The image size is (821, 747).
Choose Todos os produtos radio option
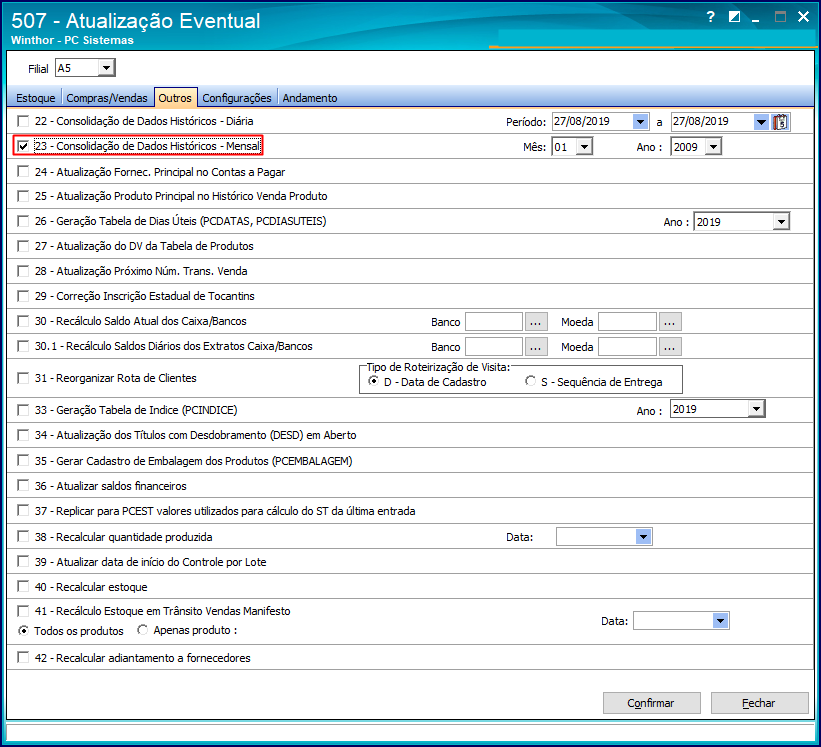pos(24,631)
